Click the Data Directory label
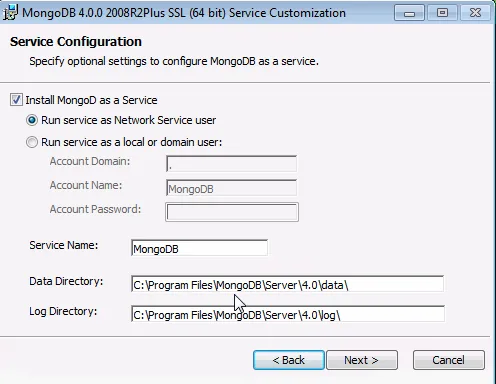The image size is (496, 384). [x=66, y=281]
